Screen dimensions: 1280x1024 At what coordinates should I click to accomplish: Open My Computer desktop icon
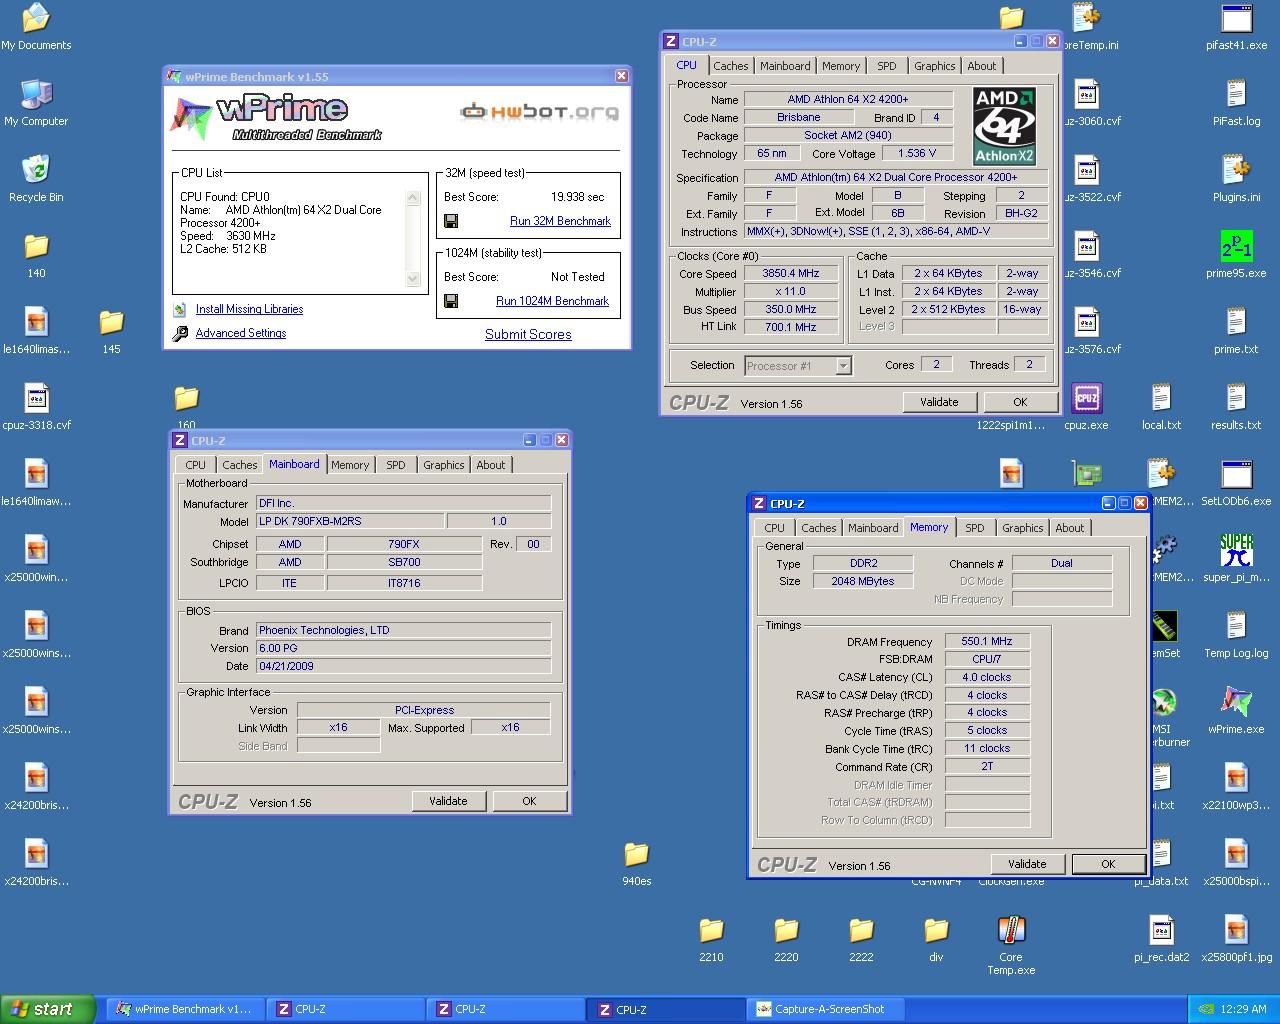pyautogui.click(x=36, y=103)
